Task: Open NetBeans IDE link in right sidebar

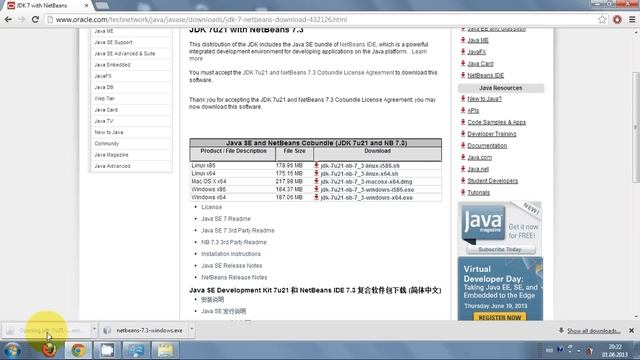Action: (x=485, y=76)
